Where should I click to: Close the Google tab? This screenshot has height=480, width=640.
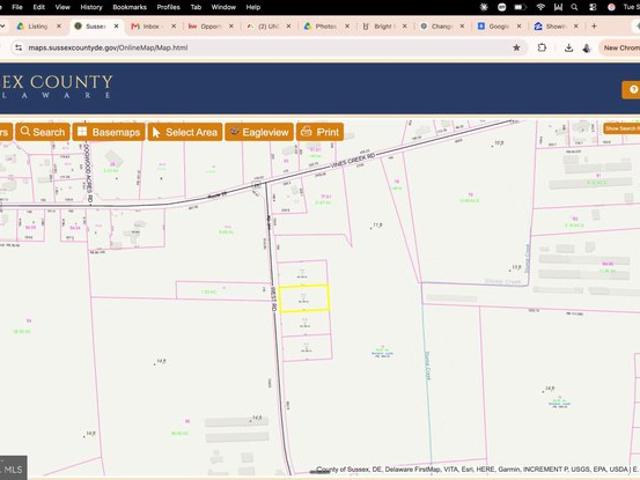pyautogui.click(x=519, y=26)
